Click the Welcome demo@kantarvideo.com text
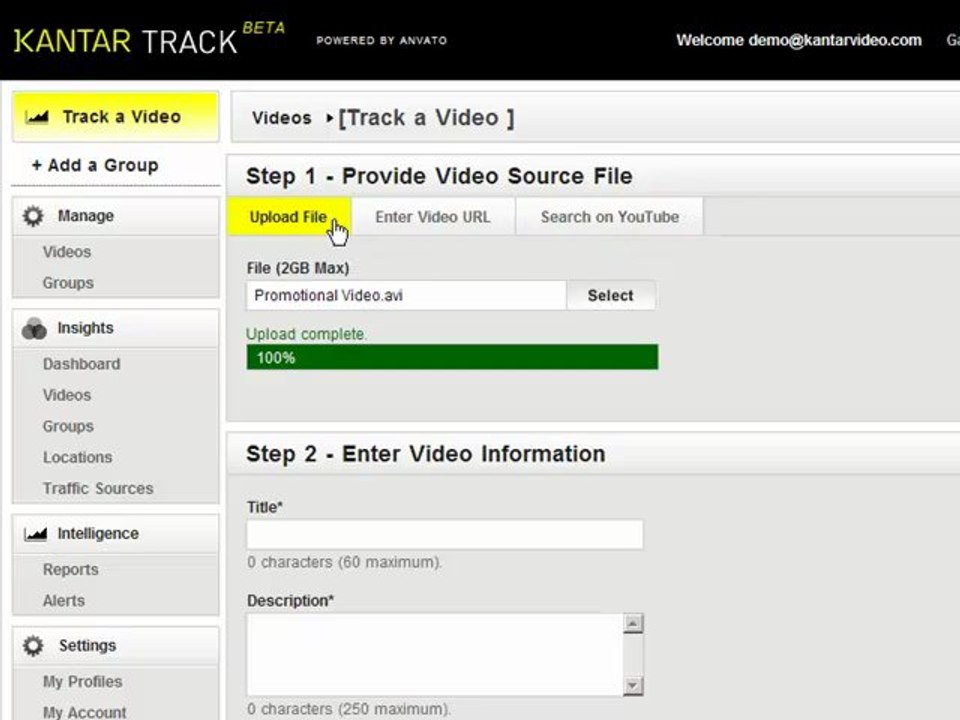 798,40
